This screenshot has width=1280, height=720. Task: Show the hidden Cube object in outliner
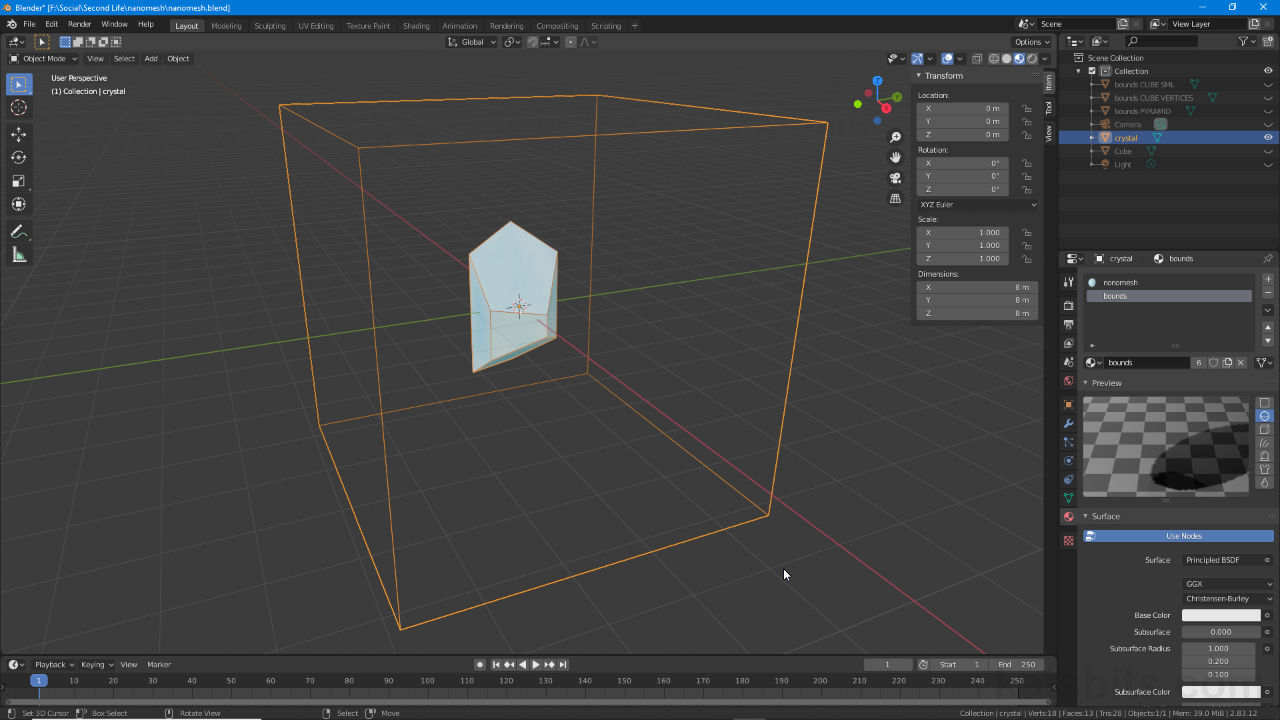point(1268,151)
